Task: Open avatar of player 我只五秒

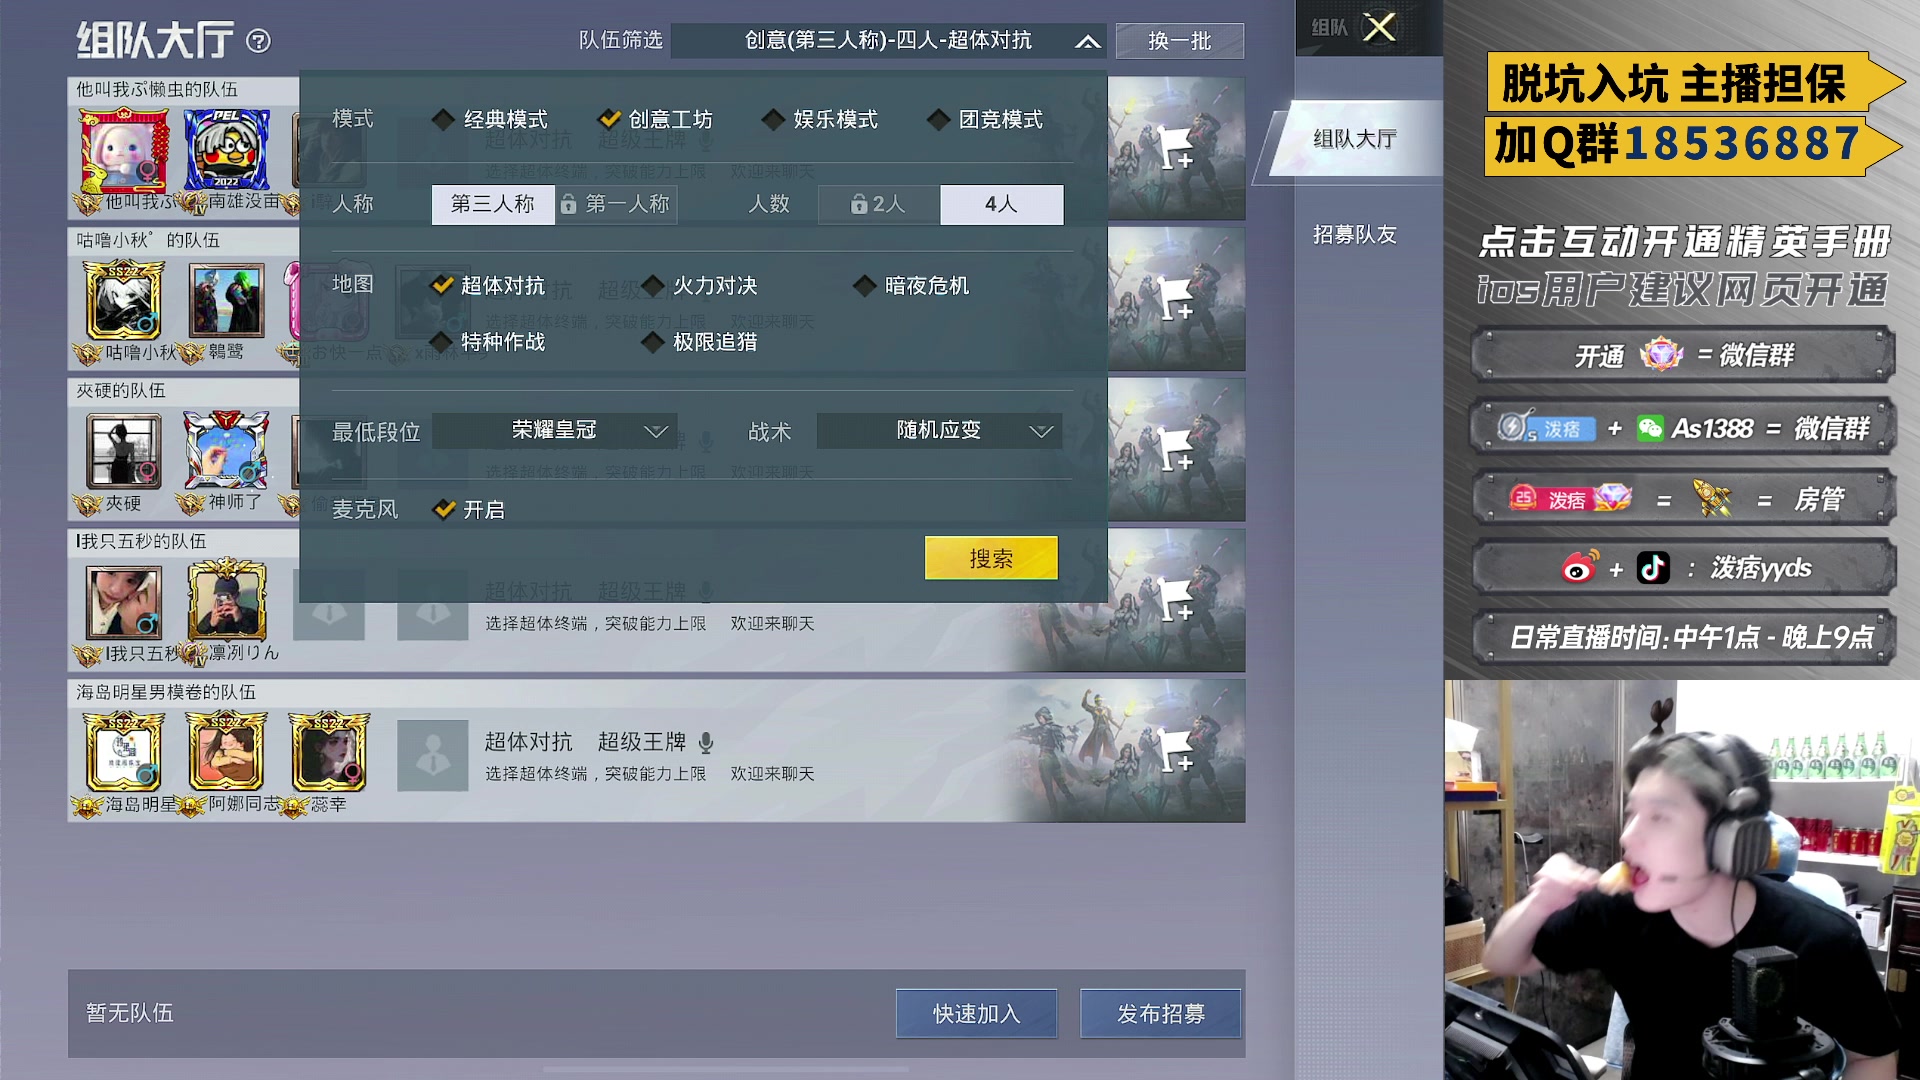Action: [124, 602]
